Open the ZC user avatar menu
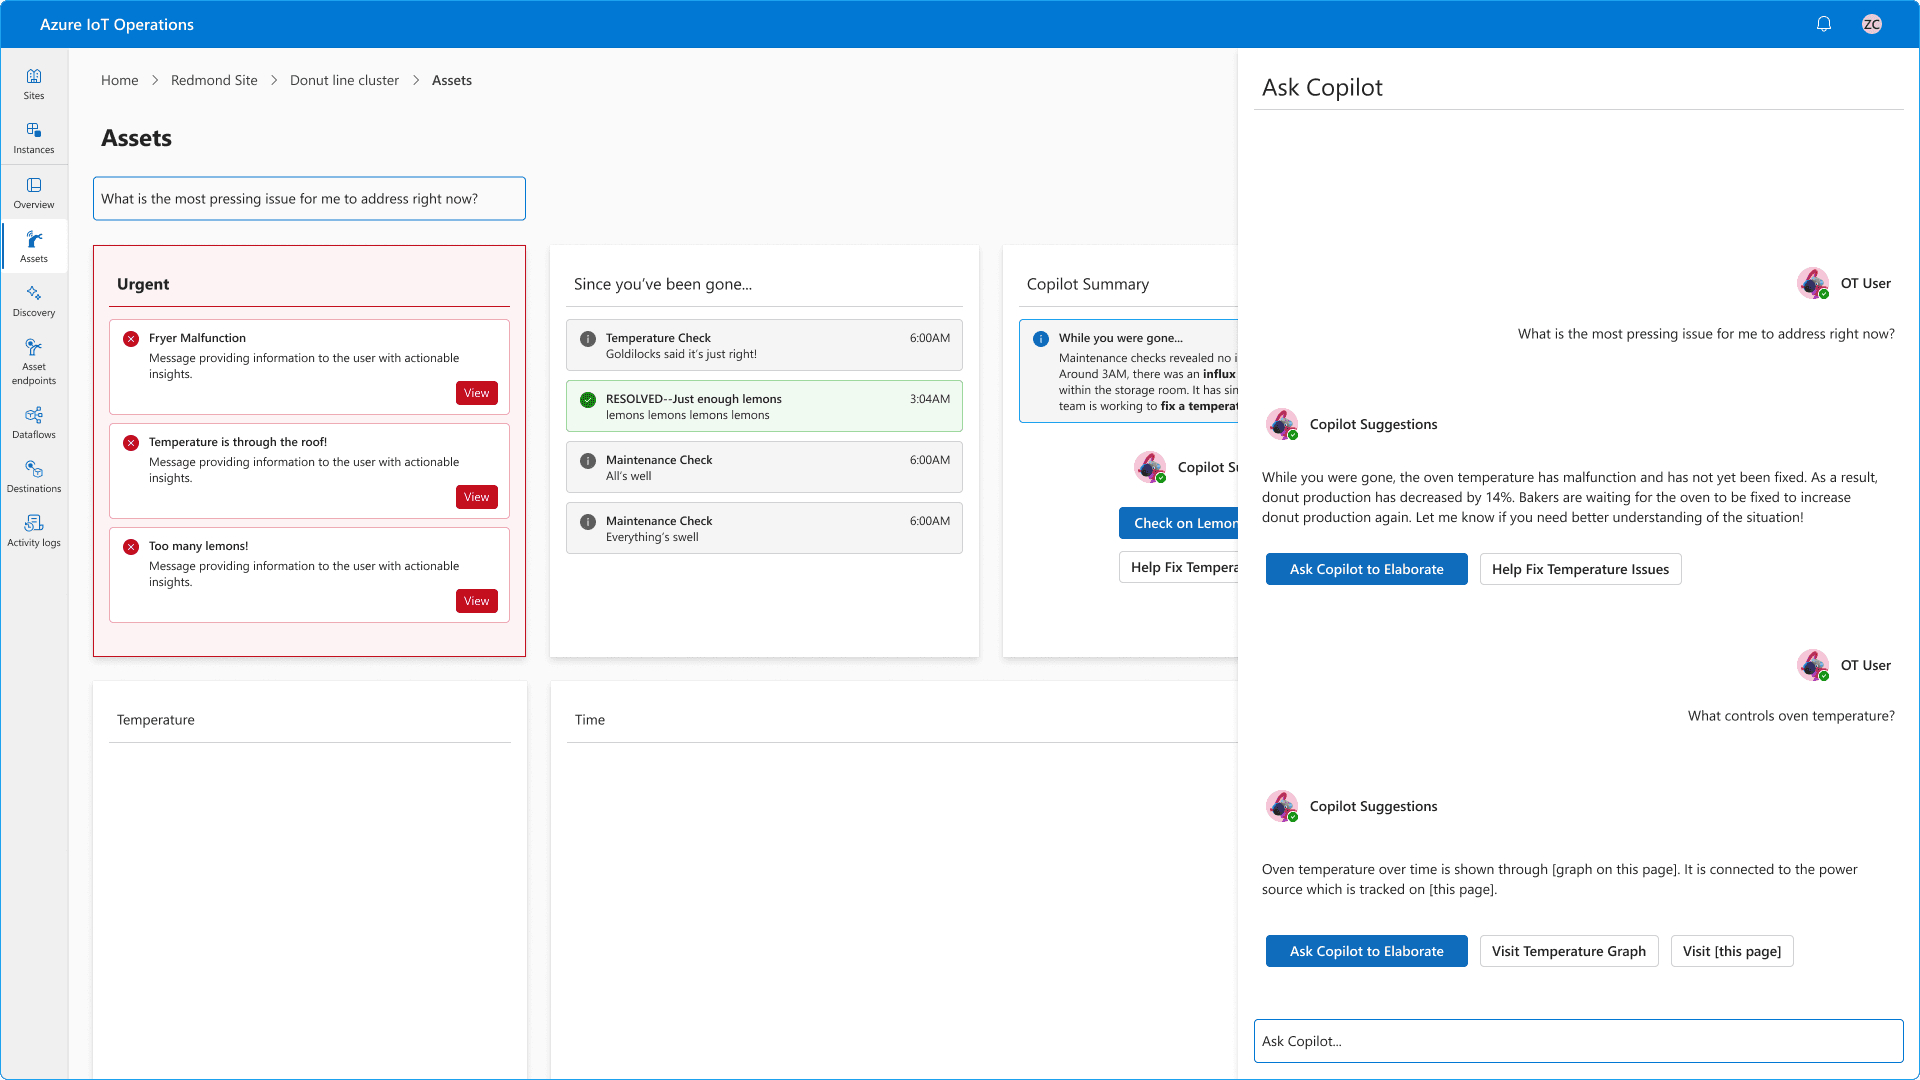This screenshot has height=1080, width=1920. tap(1872, 24)
